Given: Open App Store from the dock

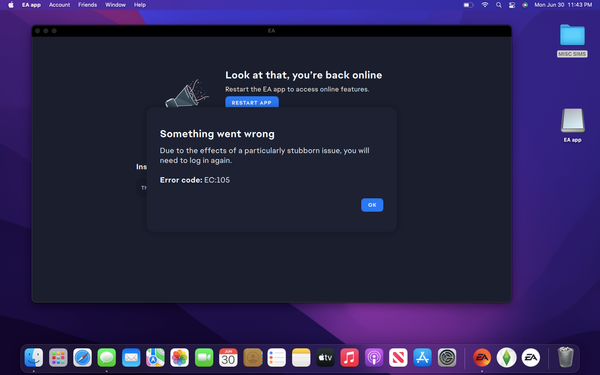Looking at the screenshot, I should (422, 357).
